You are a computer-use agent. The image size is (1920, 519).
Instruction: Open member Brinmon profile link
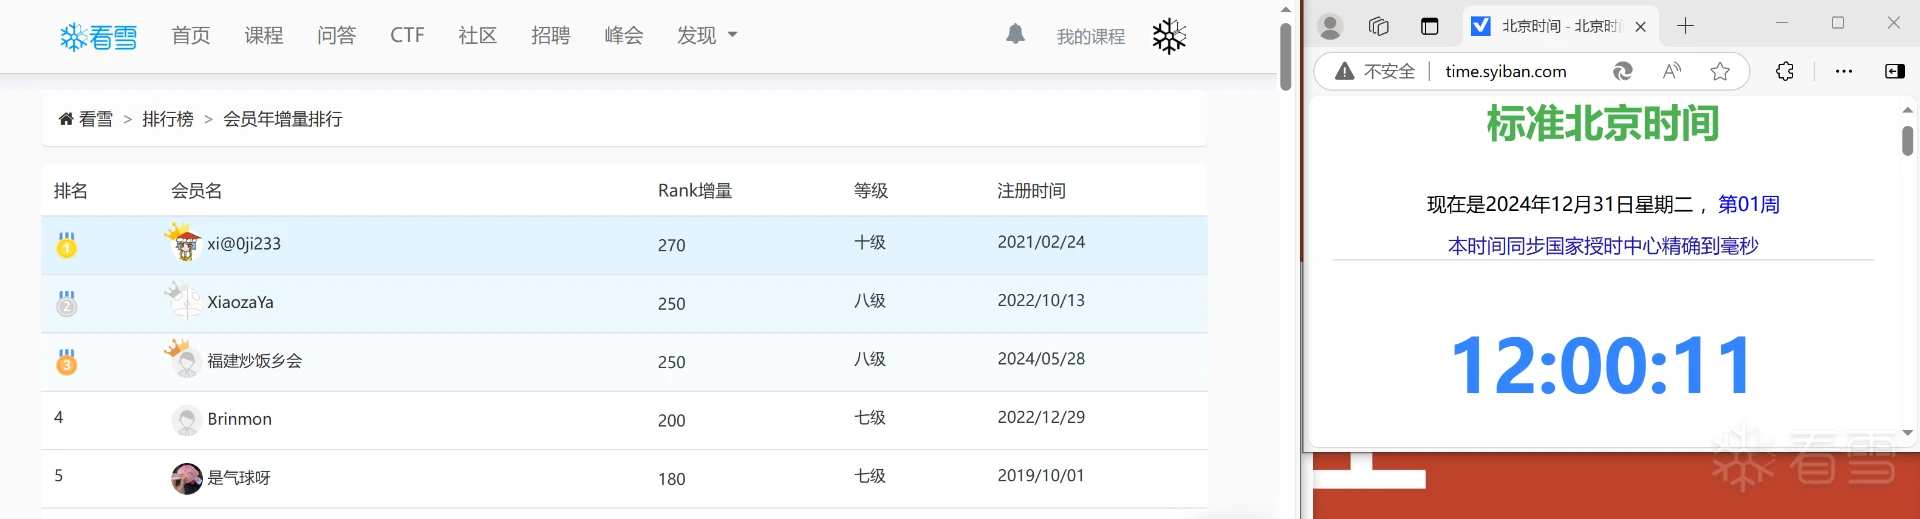click(240, 419)
